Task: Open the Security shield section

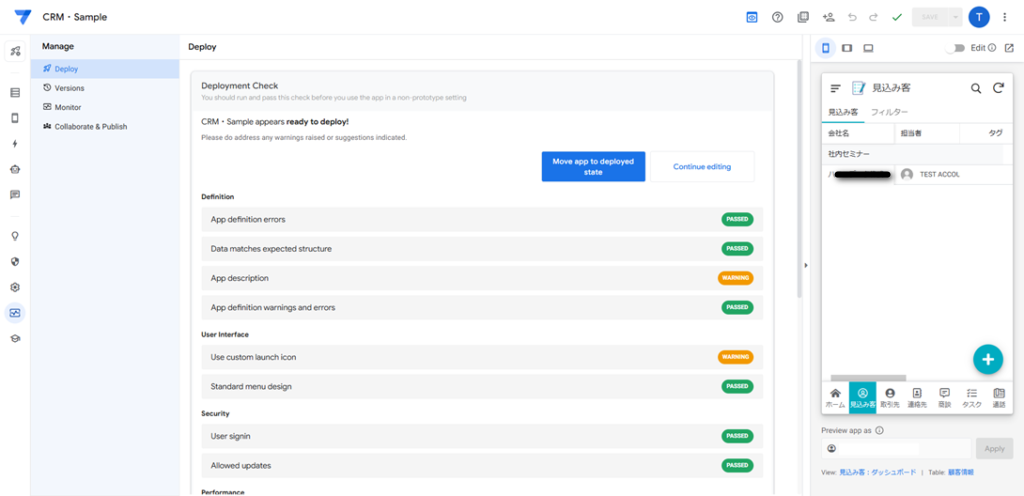Action: [x=15, y=262]
